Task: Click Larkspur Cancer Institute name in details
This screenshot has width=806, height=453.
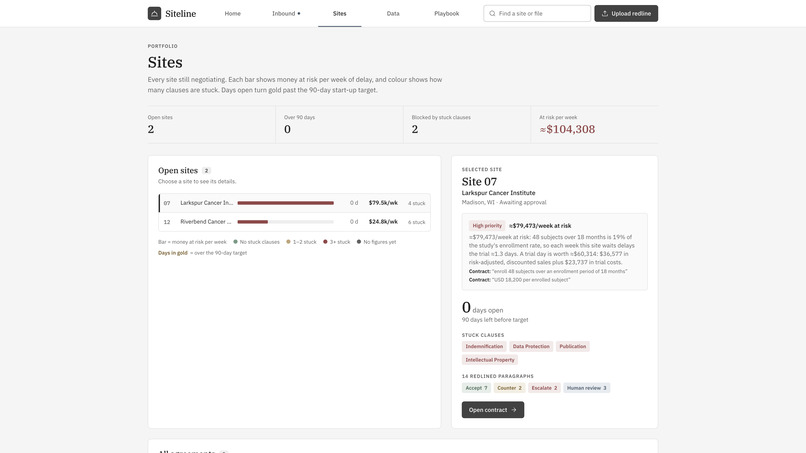Action: pos(498,193)
